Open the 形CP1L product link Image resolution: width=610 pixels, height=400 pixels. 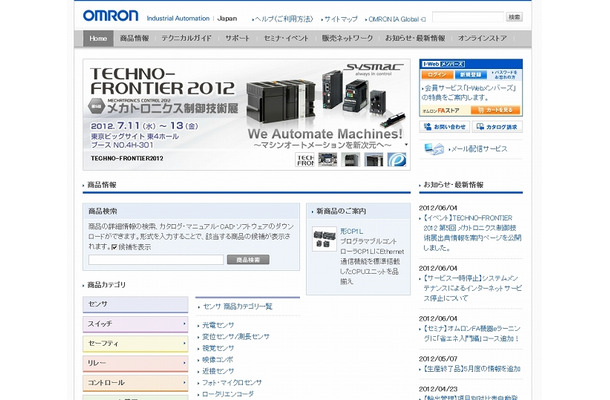click(352, 231)
